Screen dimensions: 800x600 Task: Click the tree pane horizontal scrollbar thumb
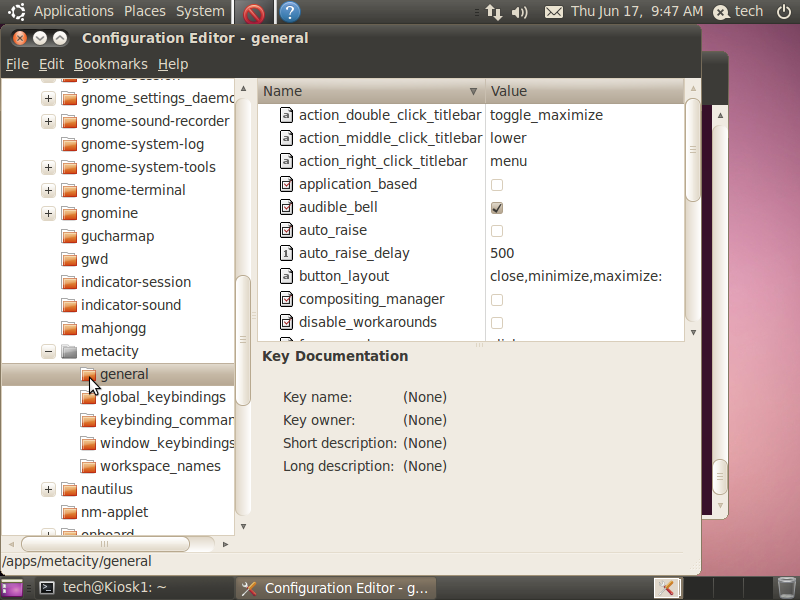click(x=105, y=544)
